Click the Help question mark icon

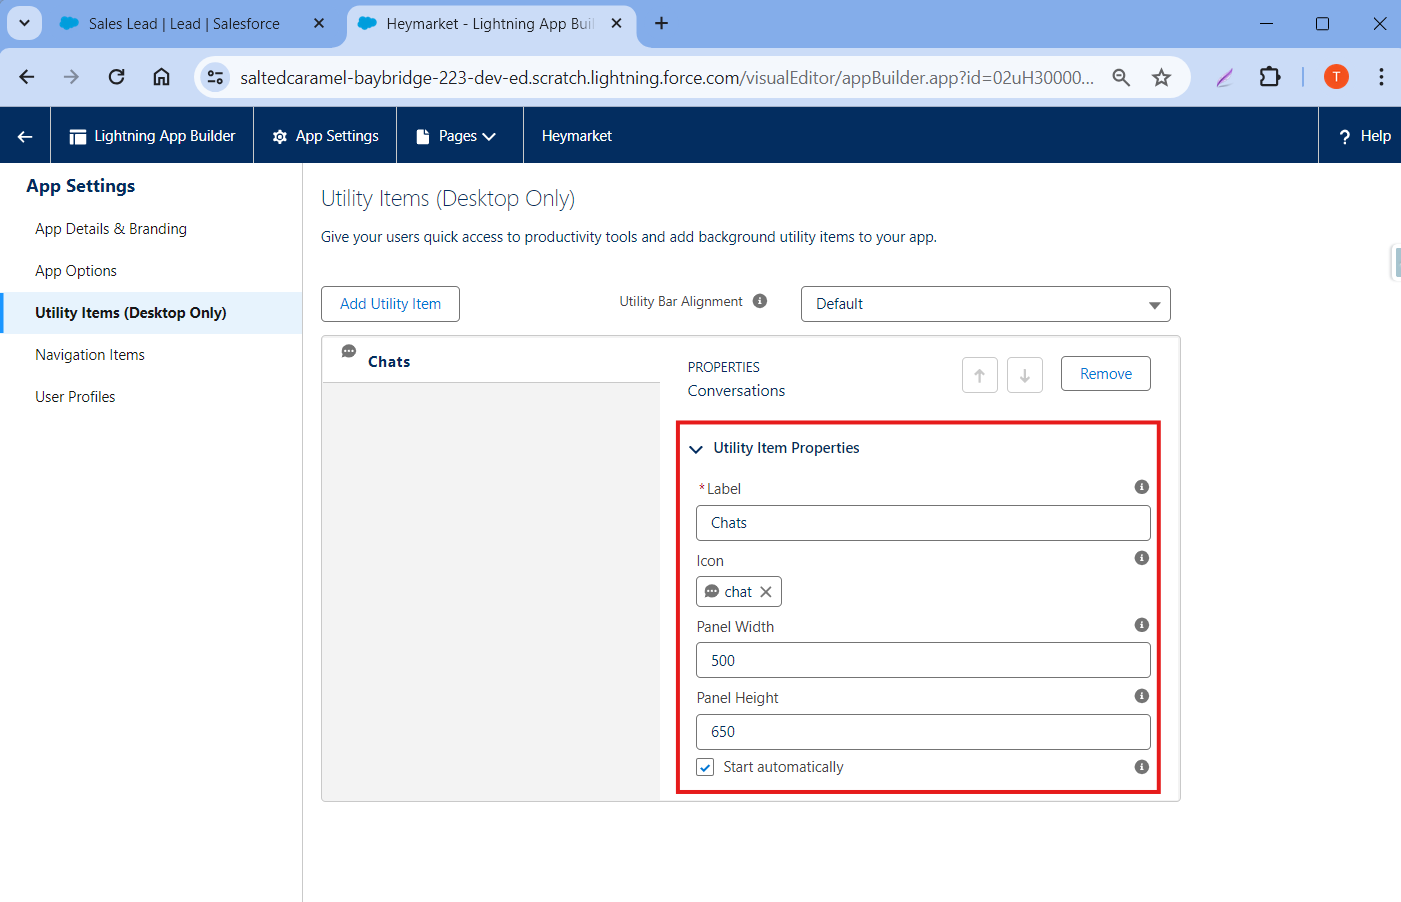tap(1345, 137)
